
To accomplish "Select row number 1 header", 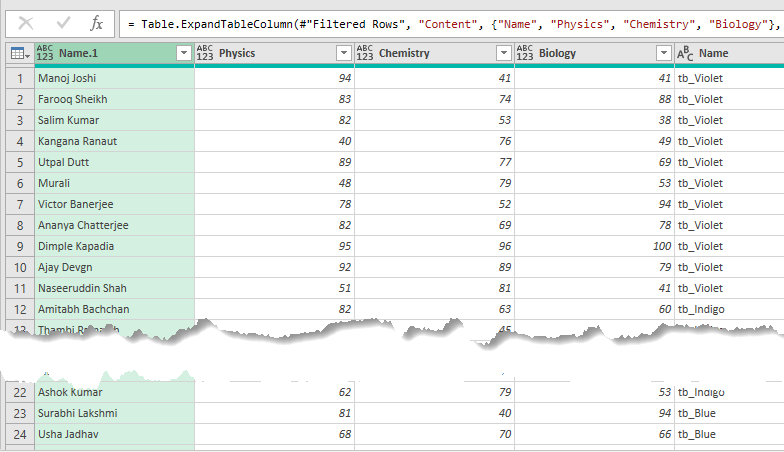I will [x=20, y=78].
